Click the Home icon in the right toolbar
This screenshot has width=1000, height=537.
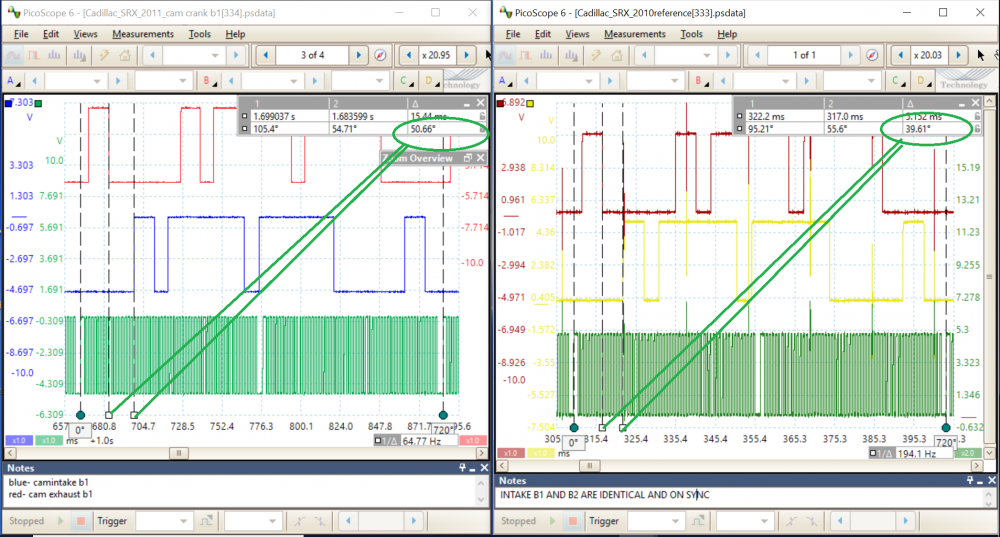coord(616,55)
